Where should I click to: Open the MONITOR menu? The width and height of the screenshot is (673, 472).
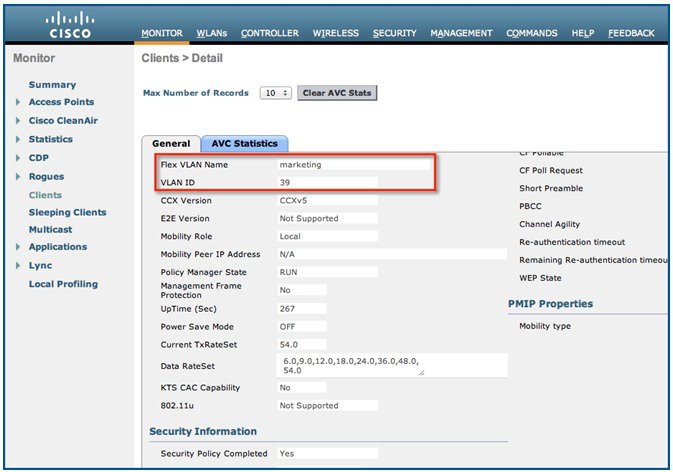(162, 33)
